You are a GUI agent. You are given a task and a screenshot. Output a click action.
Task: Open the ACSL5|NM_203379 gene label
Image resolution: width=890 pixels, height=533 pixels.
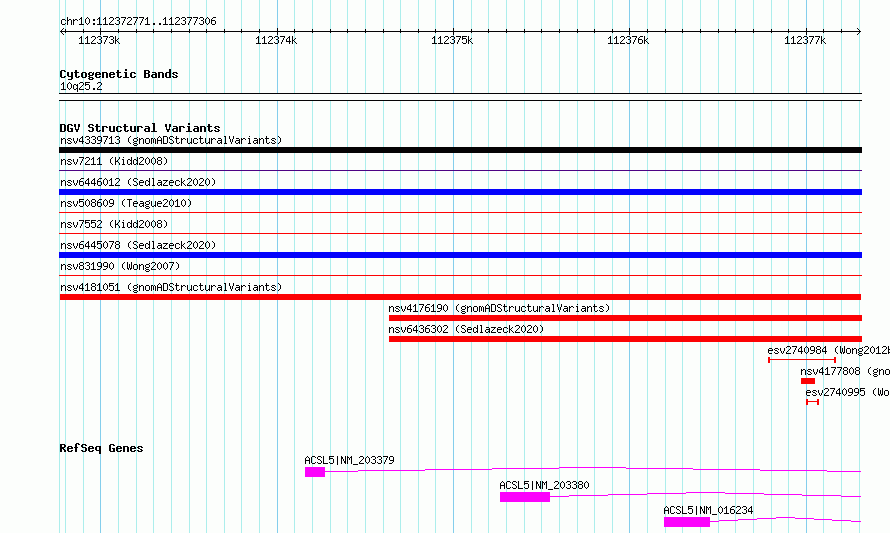[349, 460]
